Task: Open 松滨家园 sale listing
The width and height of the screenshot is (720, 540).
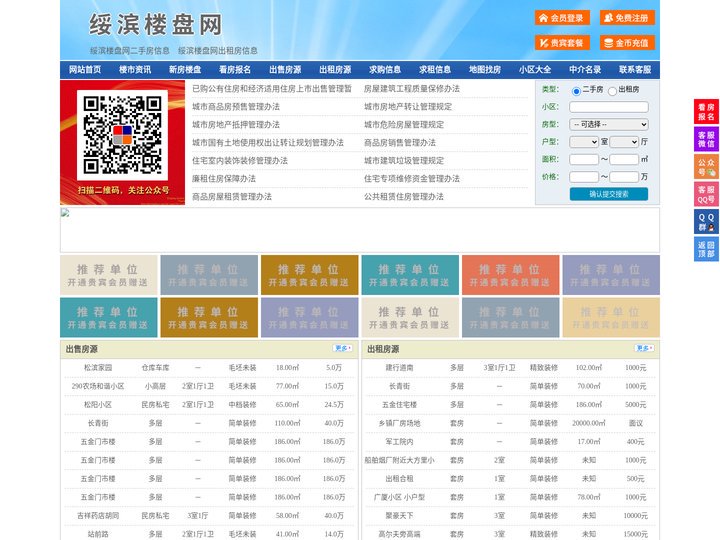Action: [x=98, y=368]
